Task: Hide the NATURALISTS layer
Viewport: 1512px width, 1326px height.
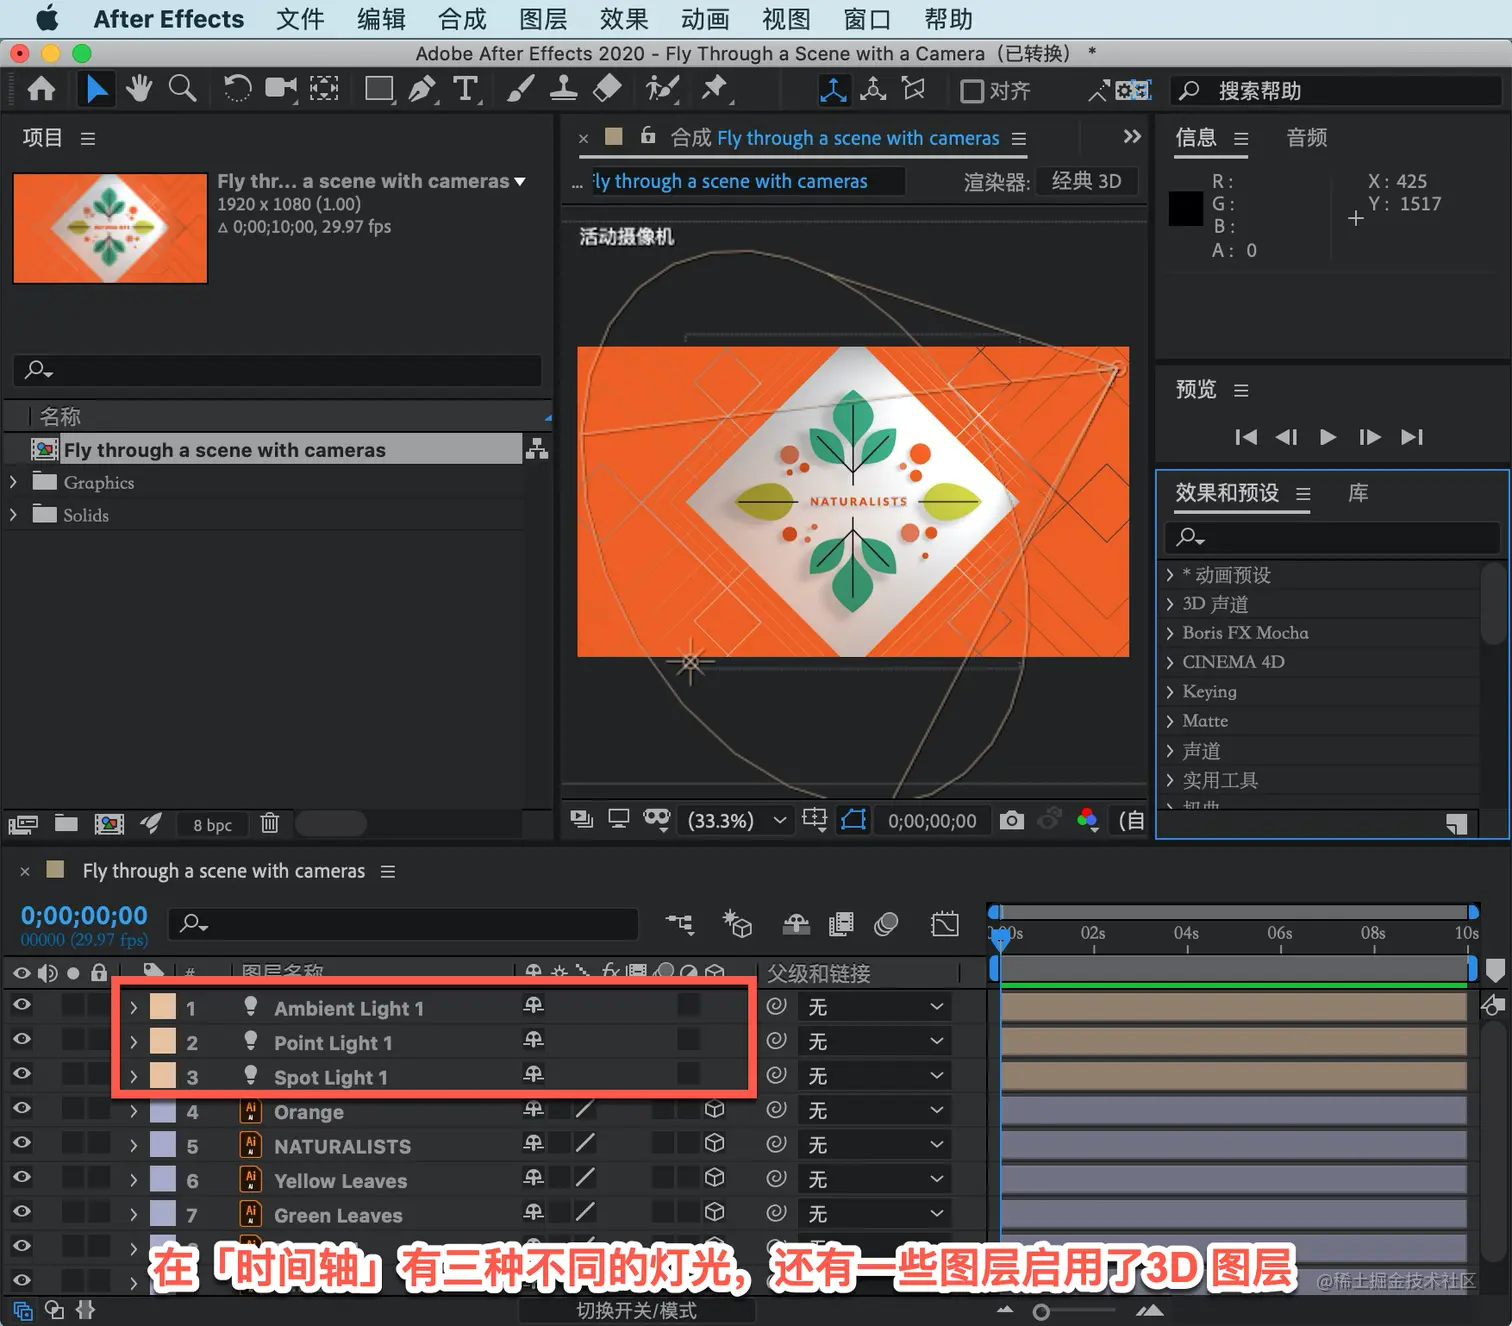Action: (21, 1142)
